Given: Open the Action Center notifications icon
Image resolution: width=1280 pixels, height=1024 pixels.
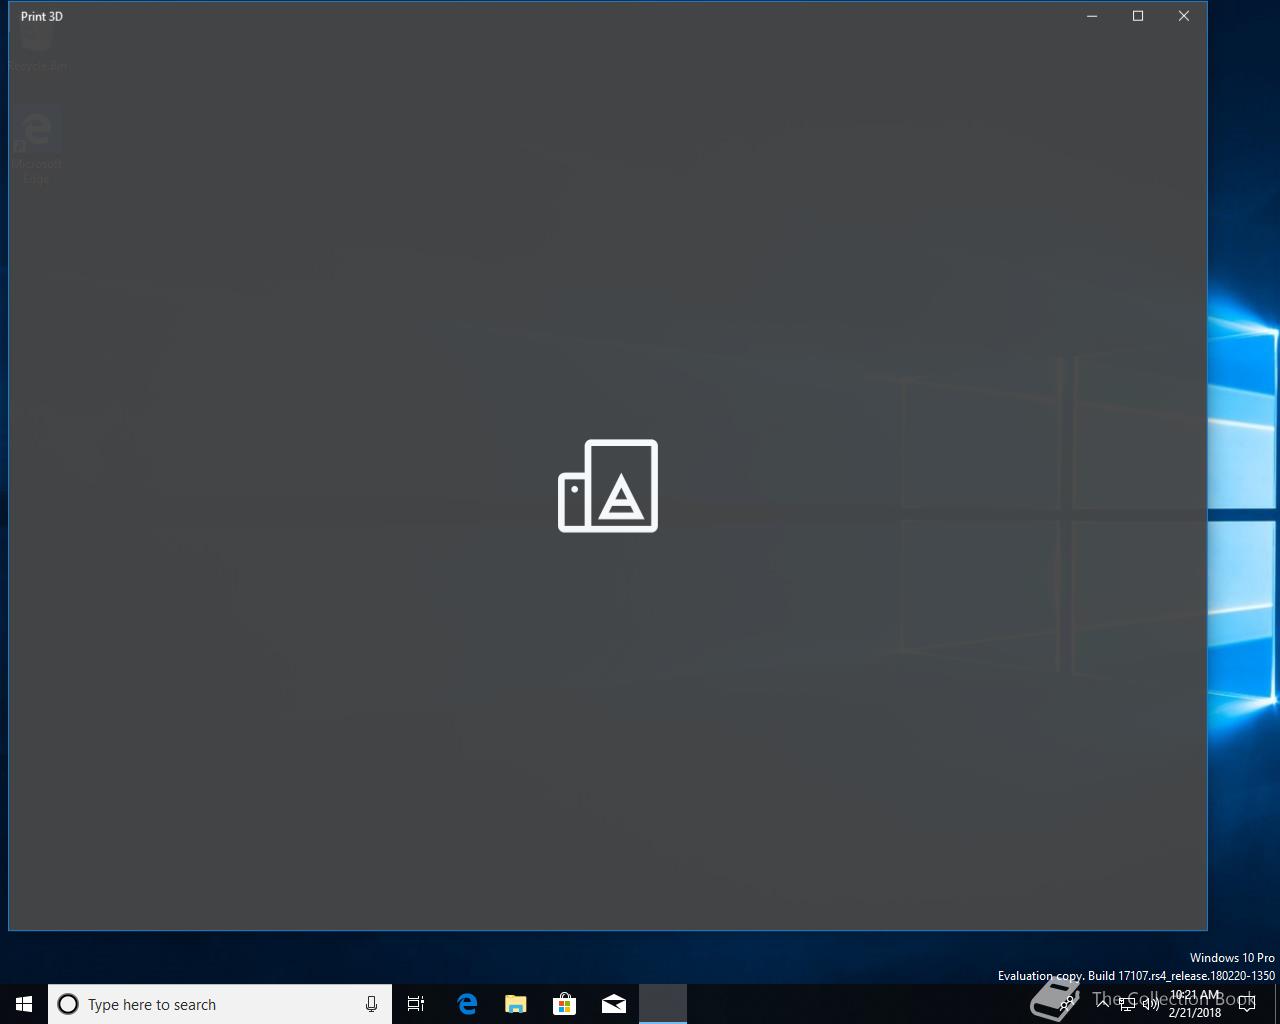Looking at the screenshot, I should tap(1247, 1004).
